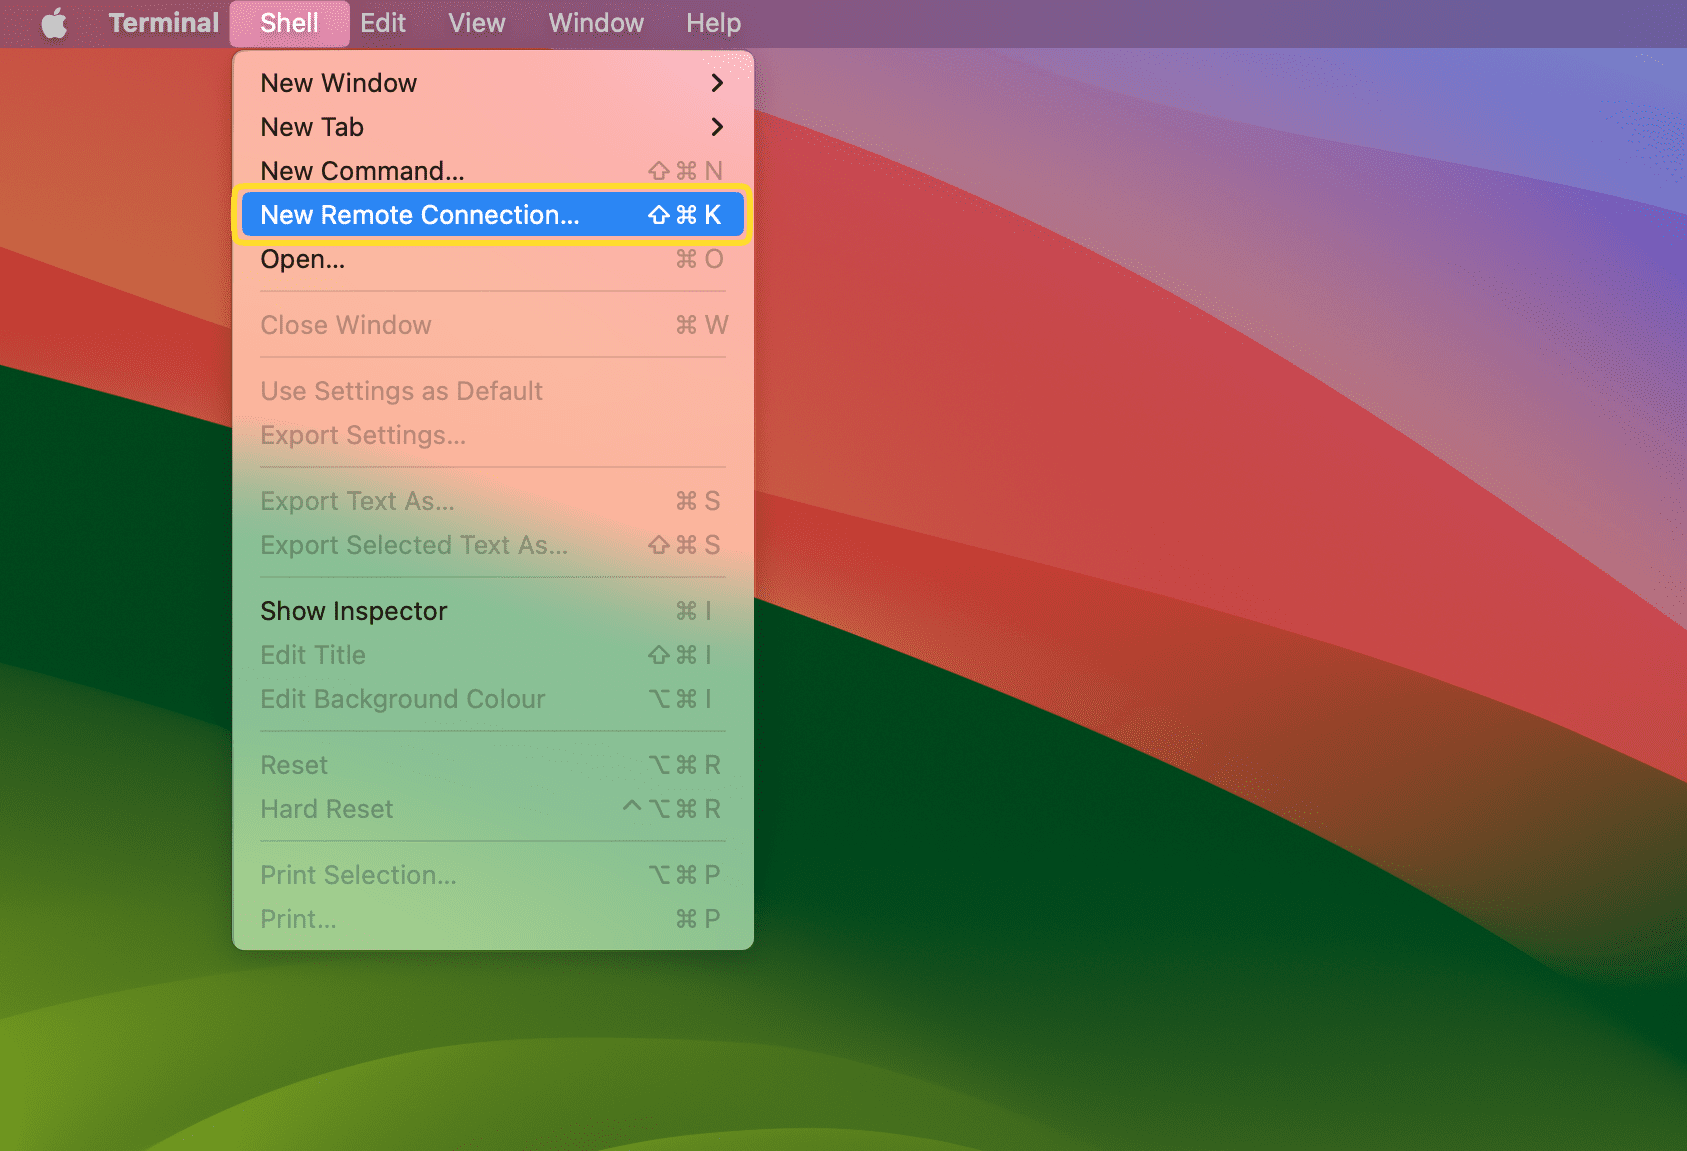Switch to the Edit menu

tap(383, 22)
